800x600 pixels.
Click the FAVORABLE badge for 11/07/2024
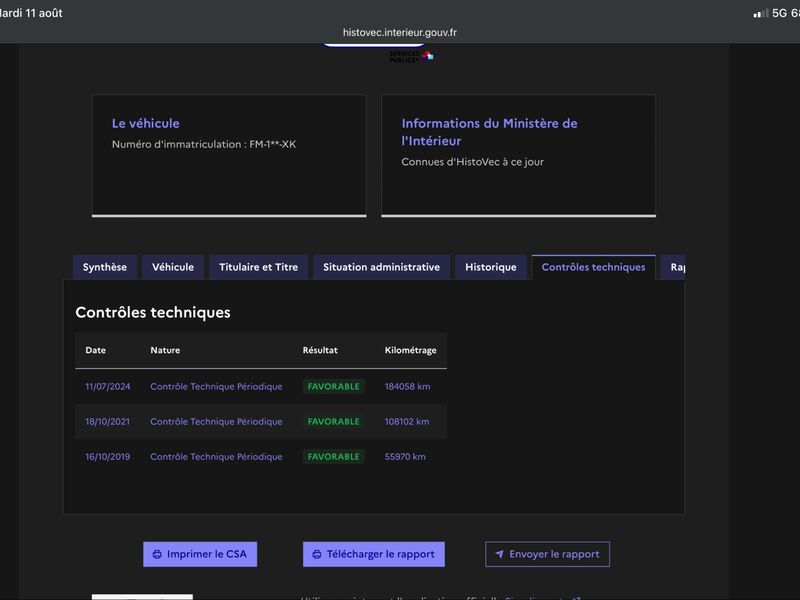pos(334,387)
